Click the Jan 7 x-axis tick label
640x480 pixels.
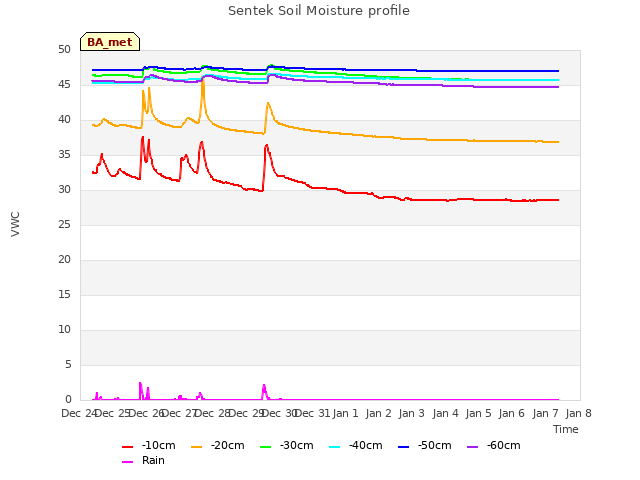tap(545, 413)
